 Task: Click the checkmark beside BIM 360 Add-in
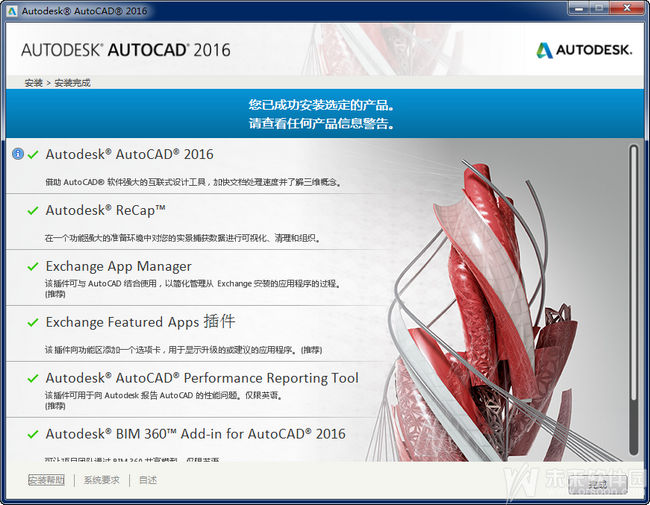(33, 434)
